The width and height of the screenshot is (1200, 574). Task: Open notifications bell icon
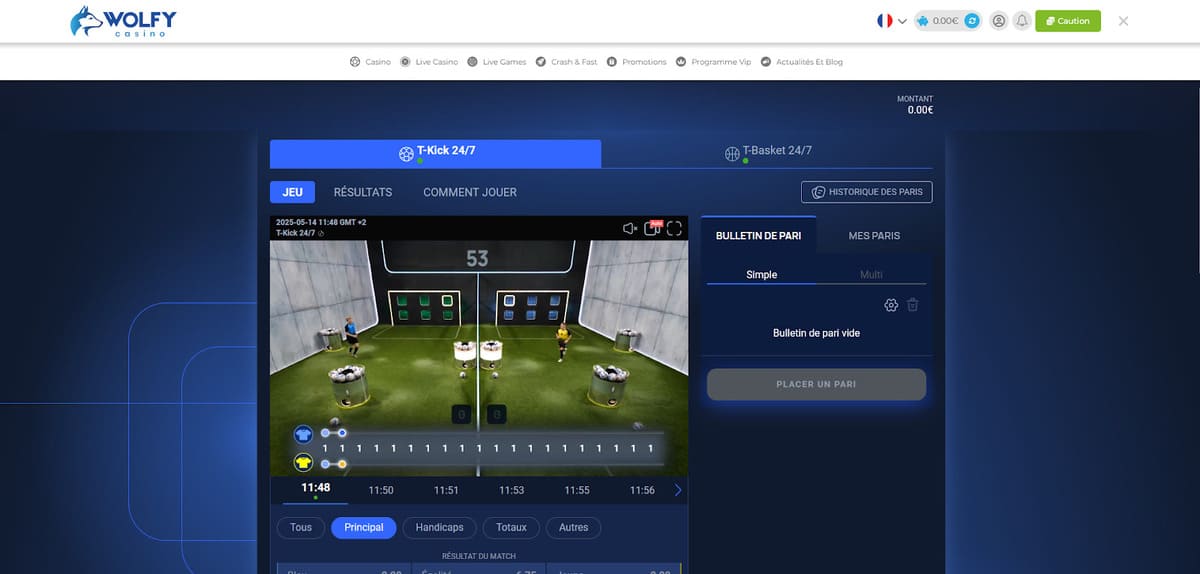point(1021,20)
